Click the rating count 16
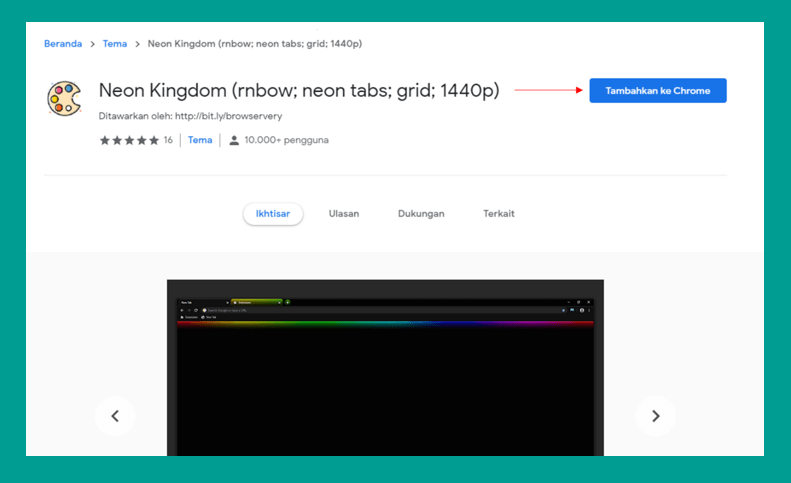The width and height of the screenshot is (791, 483). point(168,140)
